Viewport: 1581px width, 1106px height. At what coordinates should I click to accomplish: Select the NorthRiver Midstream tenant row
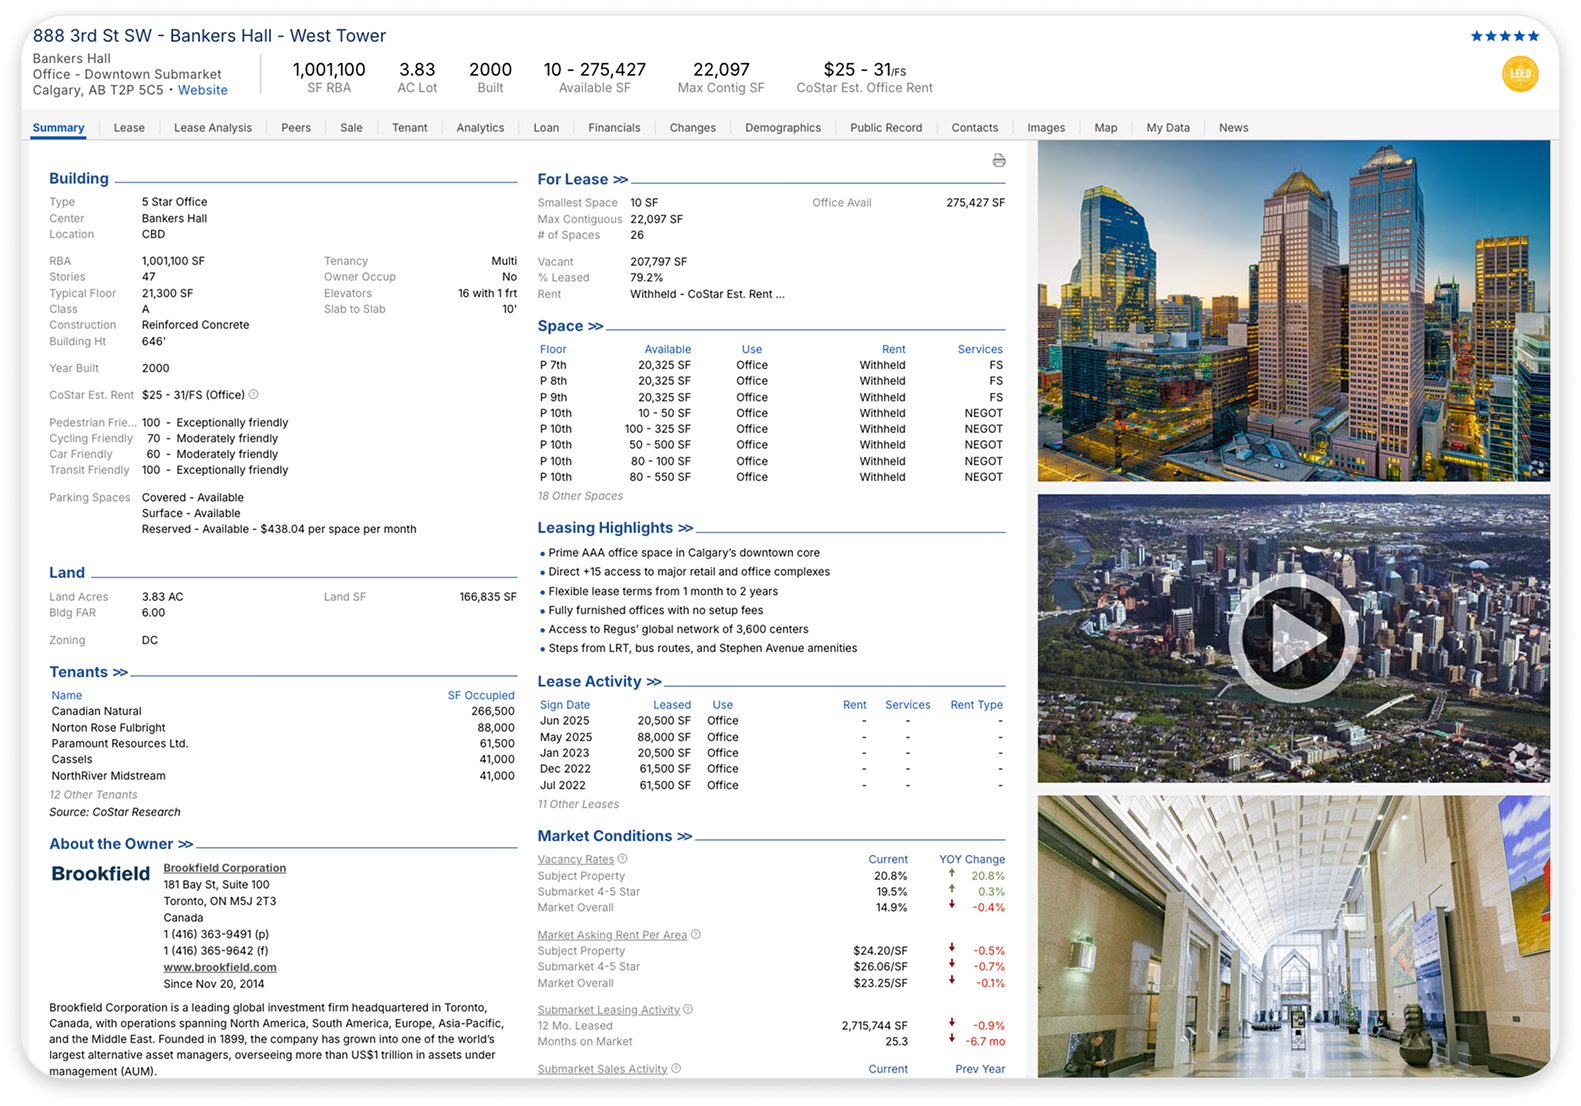click(x=283, y=776)
